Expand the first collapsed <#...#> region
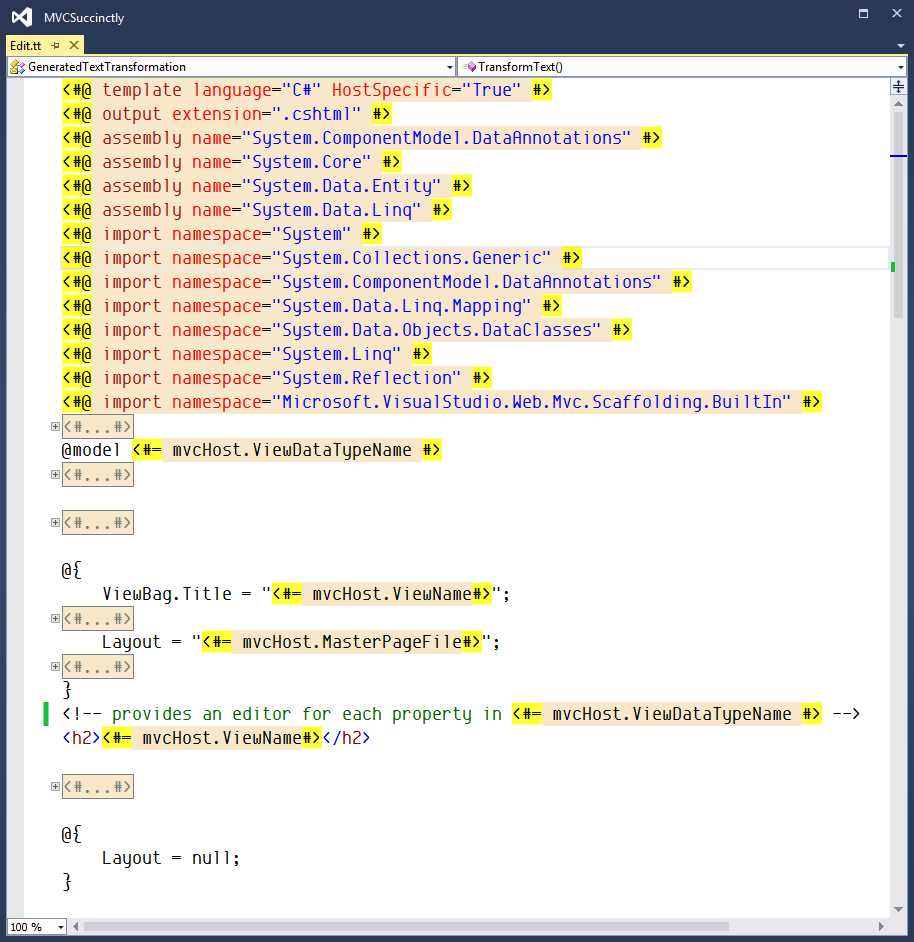This screenshot has height=942, width=914. (x=55, y=426)
